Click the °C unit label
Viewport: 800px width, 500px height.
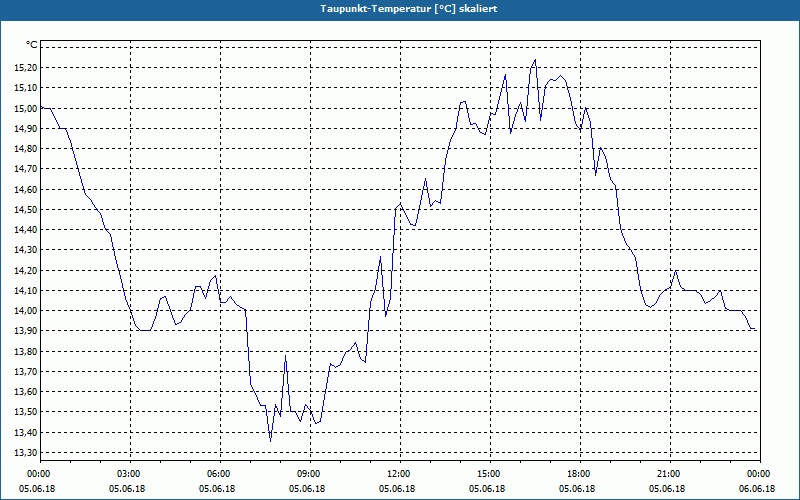[x=32, y=45]
